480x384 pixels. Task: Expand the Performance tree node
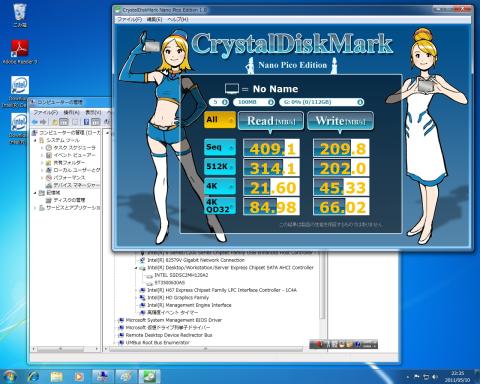coord(42,178)
